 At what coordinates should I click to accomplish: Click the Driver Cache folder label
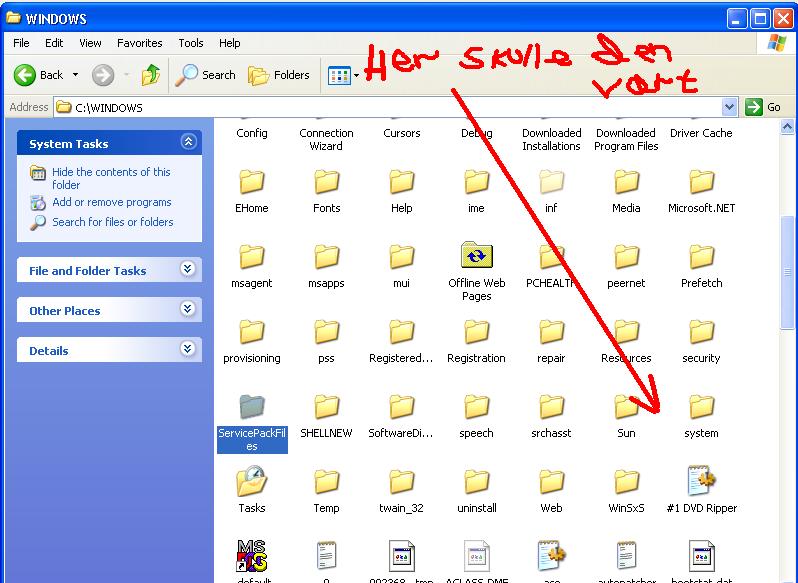click(701, 133)
